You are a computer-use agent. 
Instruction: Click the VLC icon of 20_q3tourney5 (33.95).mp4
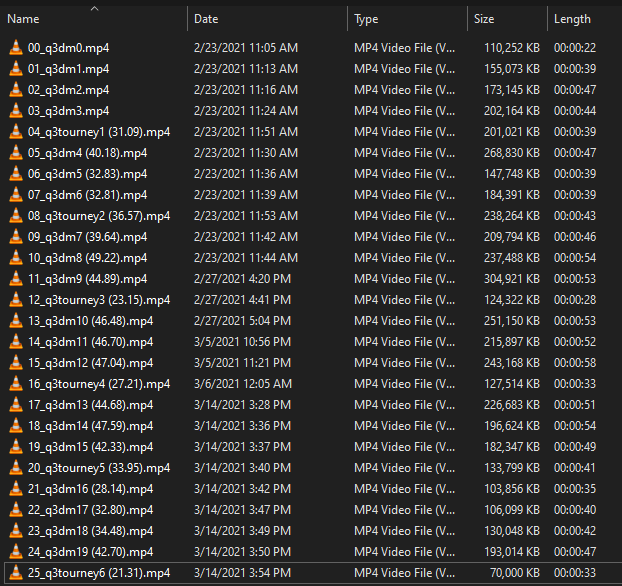tap(16, 468)
